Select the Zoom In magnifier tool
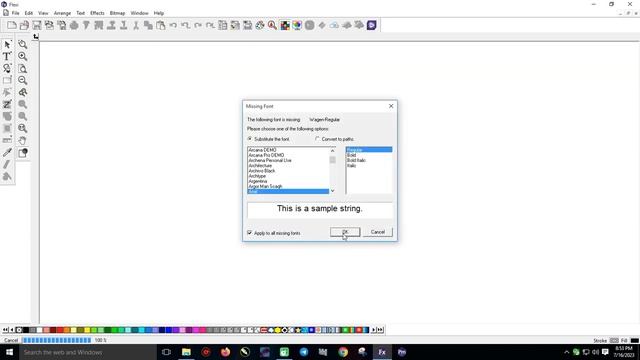 coord(22,56)
